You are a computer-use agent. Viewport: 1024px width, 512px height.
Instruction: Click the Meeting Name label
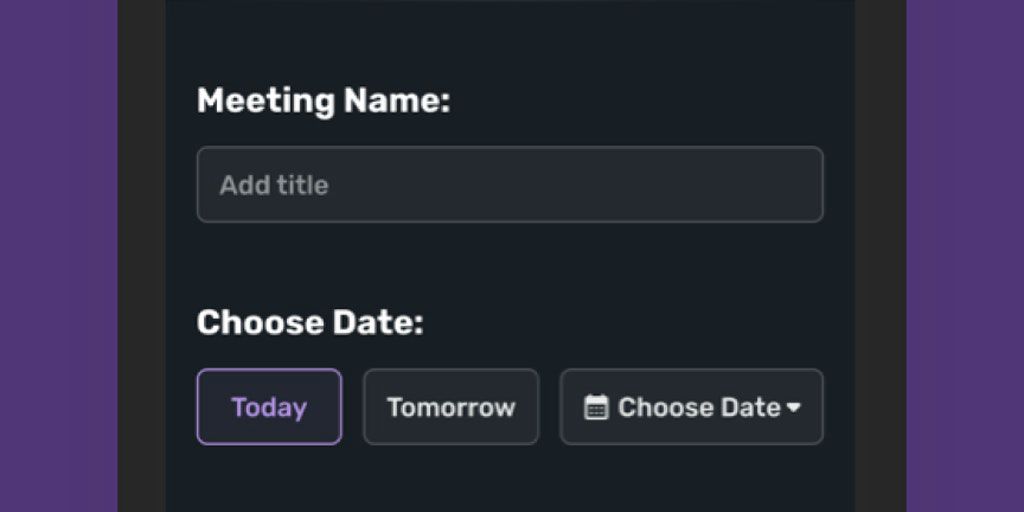[323, 101]
